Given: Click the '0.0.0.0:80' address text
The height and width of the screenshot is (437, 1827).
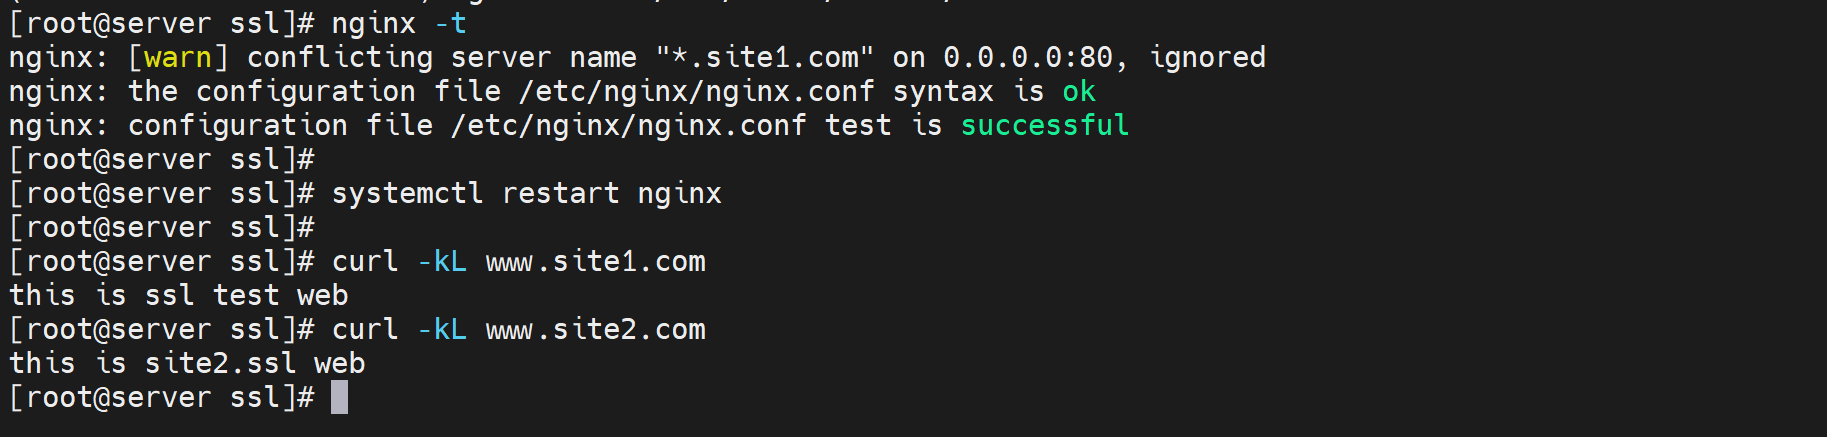Looking at the screenshot, I should tap(1027, 58).
